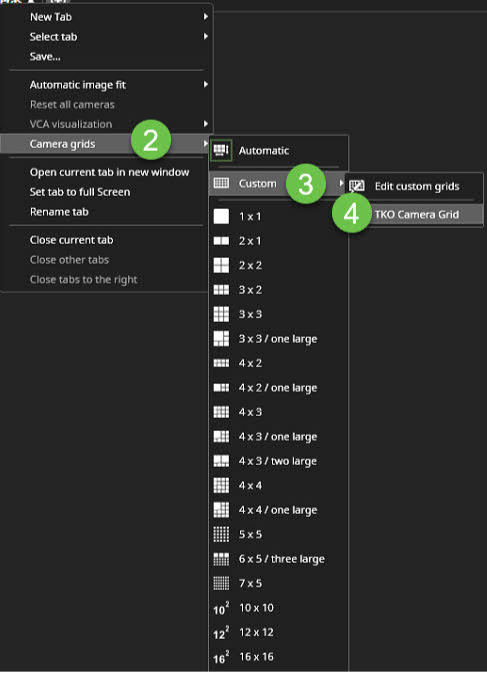The height and width of the screenshot is (673, 487).
Task: Click the Save... menu entry
Action: click(x=45, y=56)
